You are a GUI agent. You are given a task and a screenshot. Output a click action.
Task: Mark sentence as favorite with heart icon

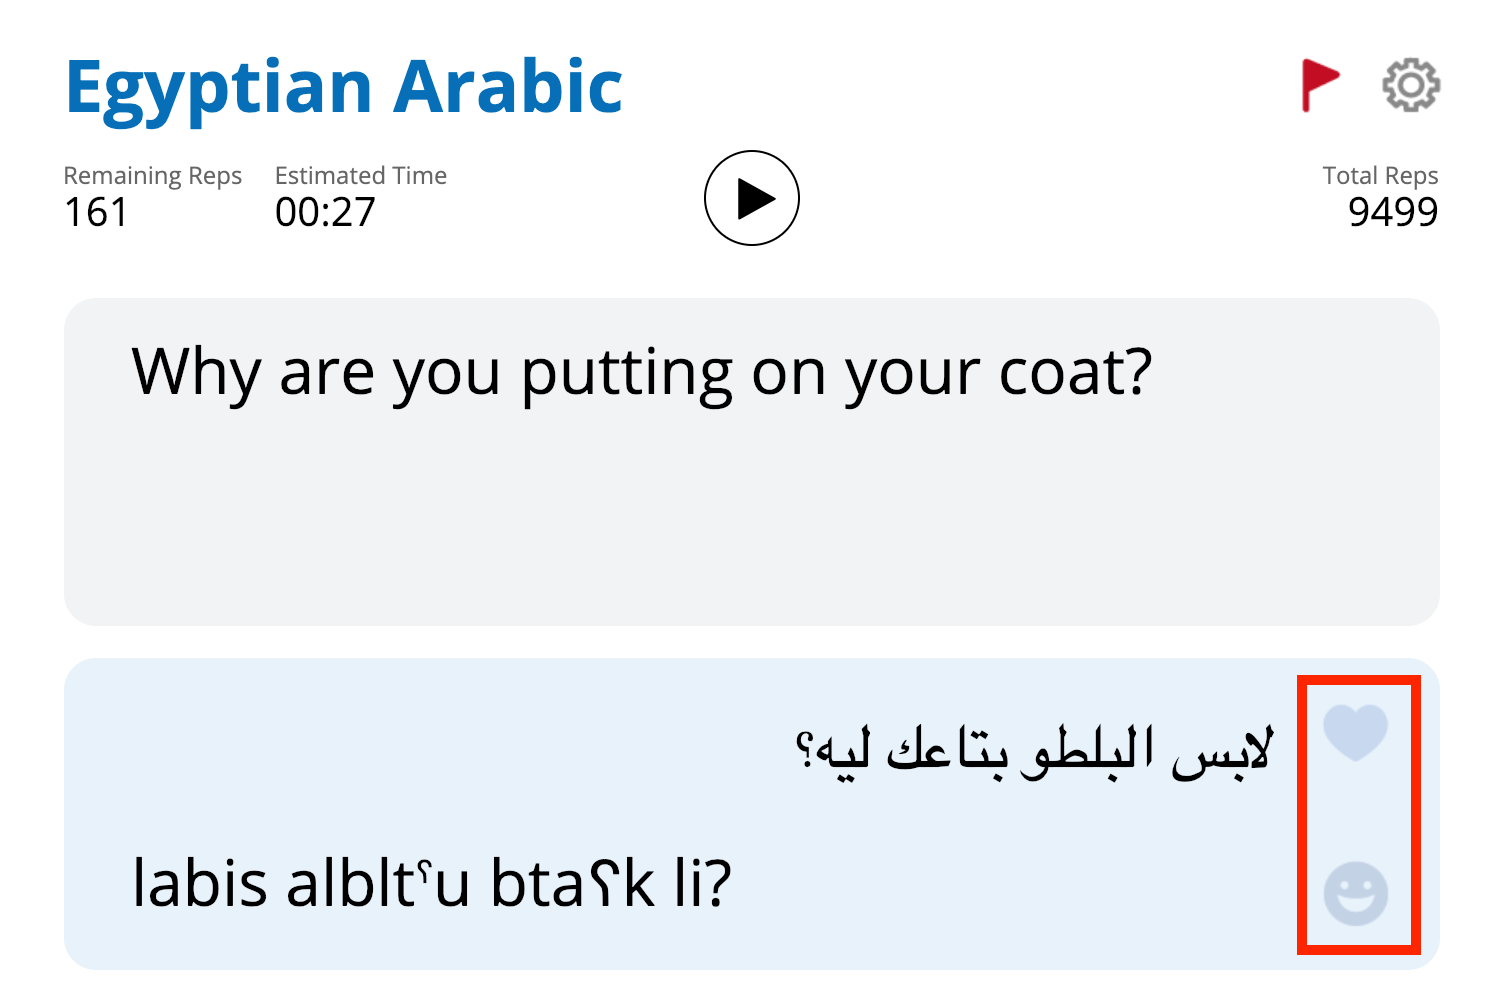tap(1356, 732)
